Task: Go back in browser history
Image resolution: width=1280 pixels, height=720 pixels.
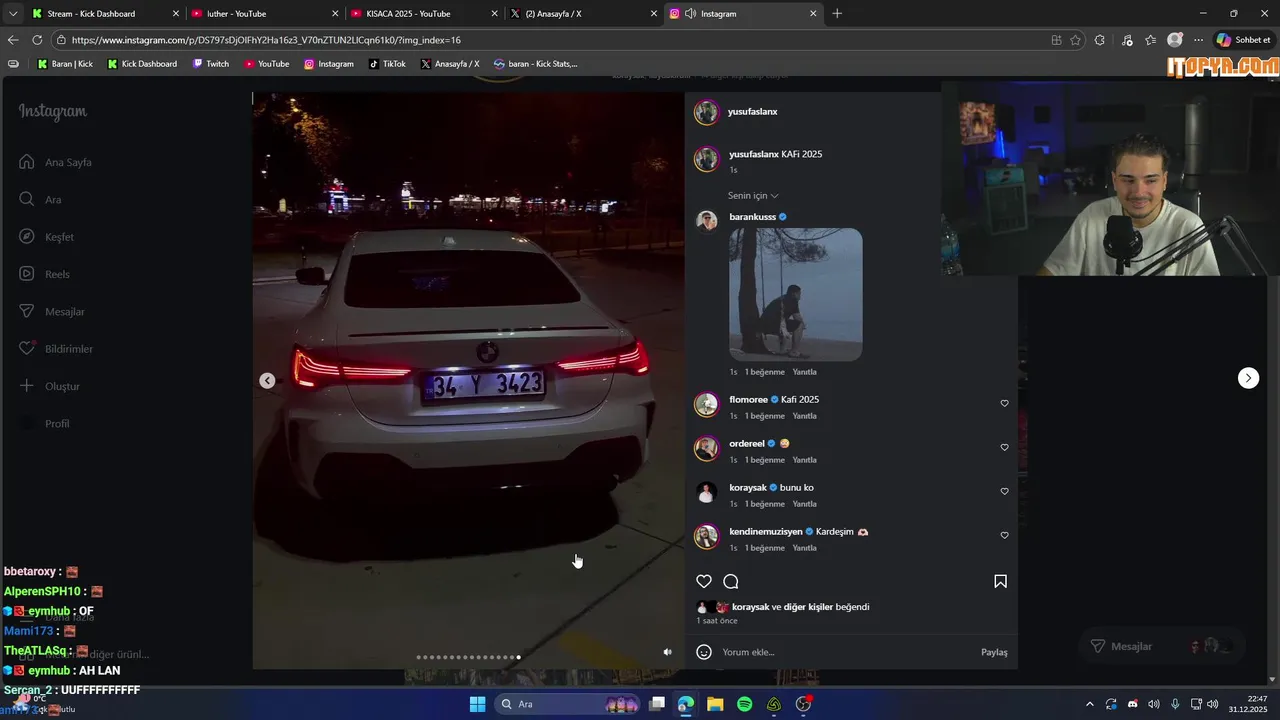Action: click(12, 40)
